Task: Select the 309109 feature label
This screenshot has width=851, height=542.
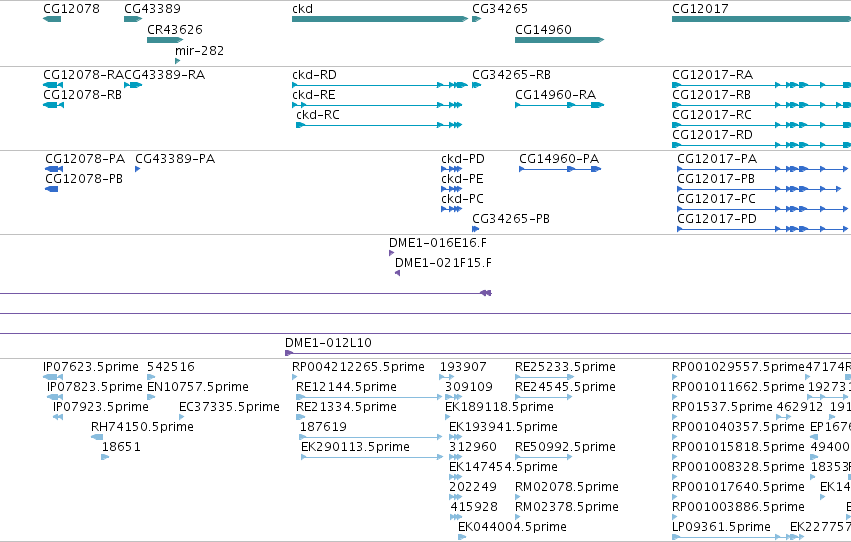Action: pos(469,387)
